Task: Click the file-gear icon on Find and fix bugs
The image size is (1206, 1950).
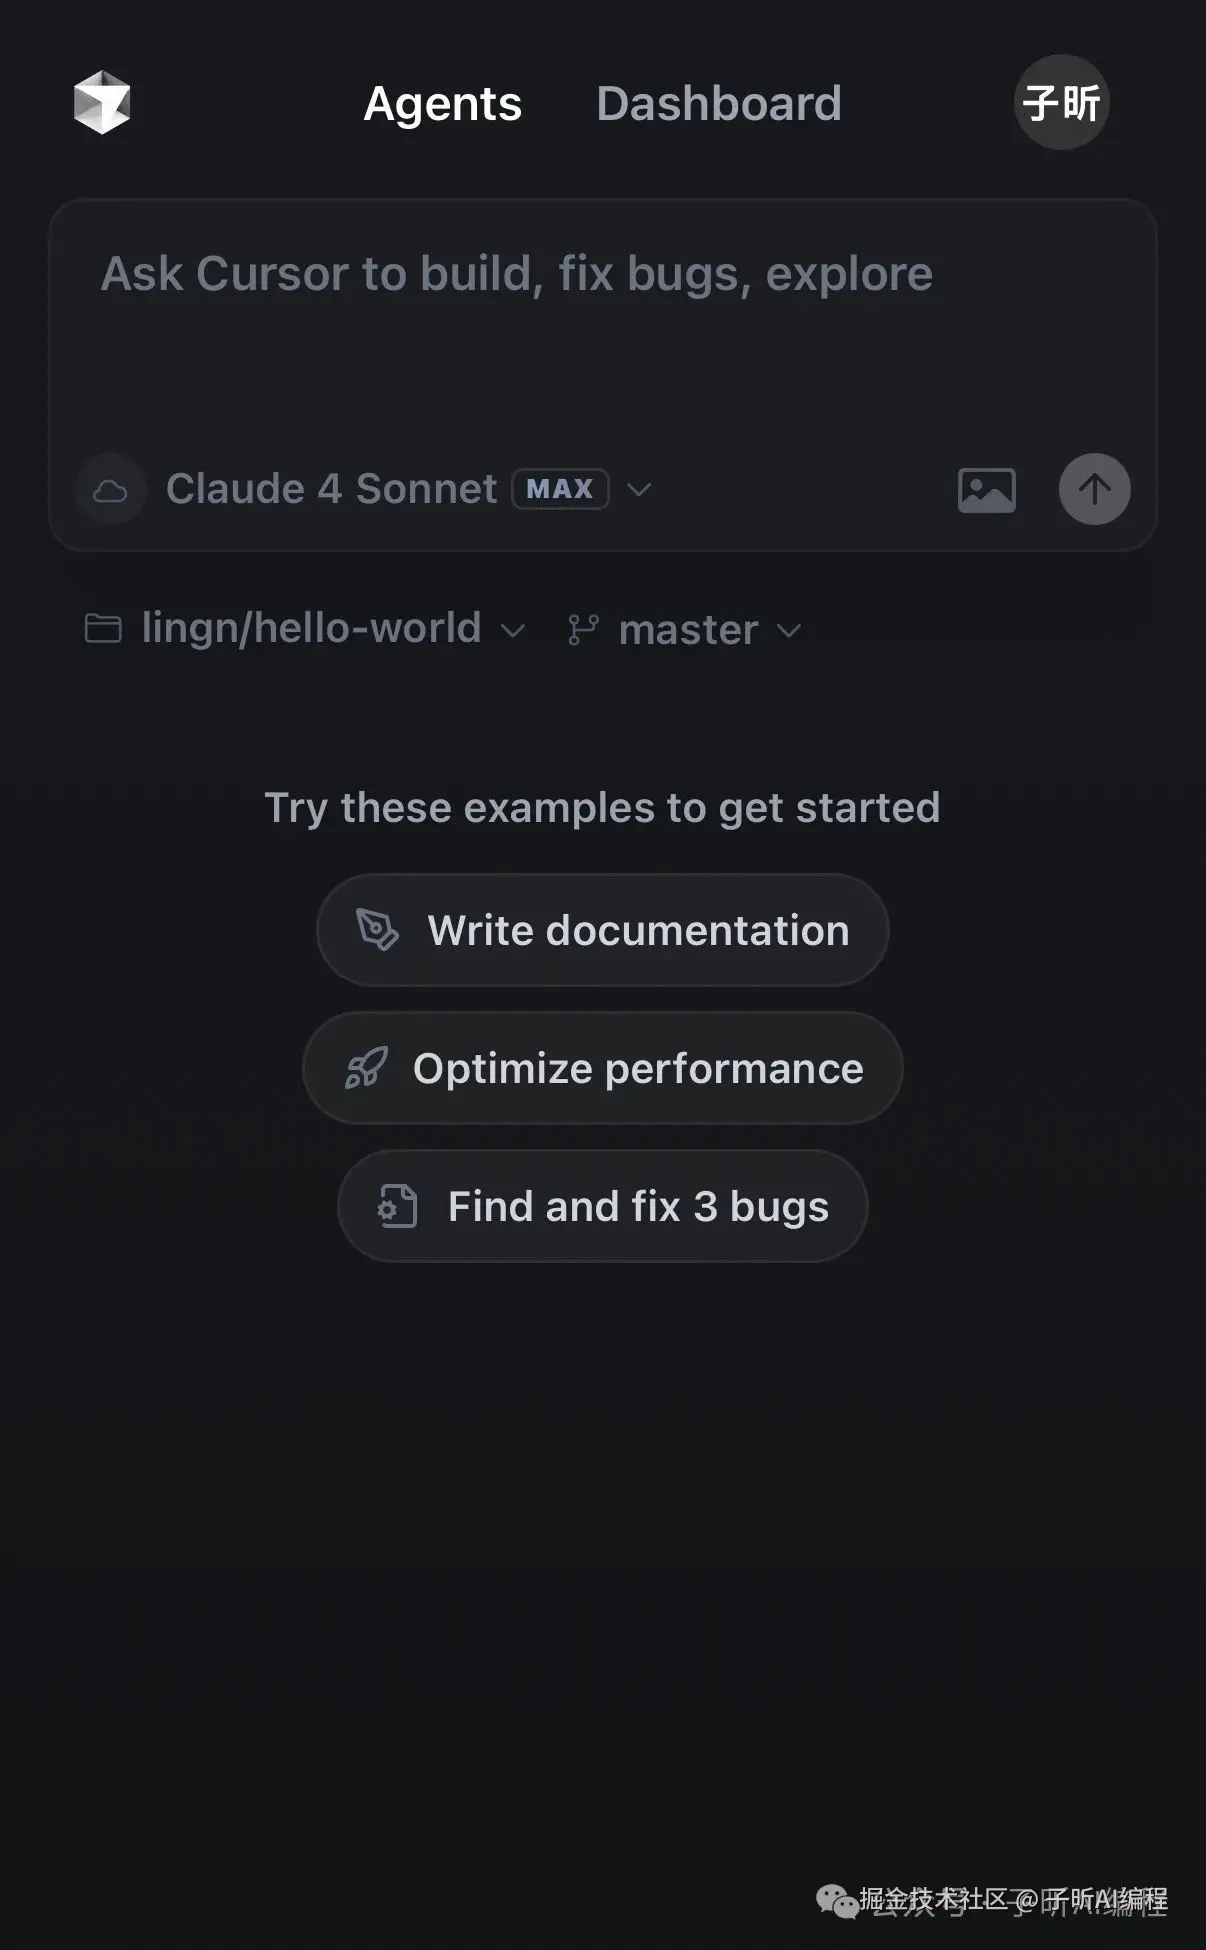Action: [398, 1206]
